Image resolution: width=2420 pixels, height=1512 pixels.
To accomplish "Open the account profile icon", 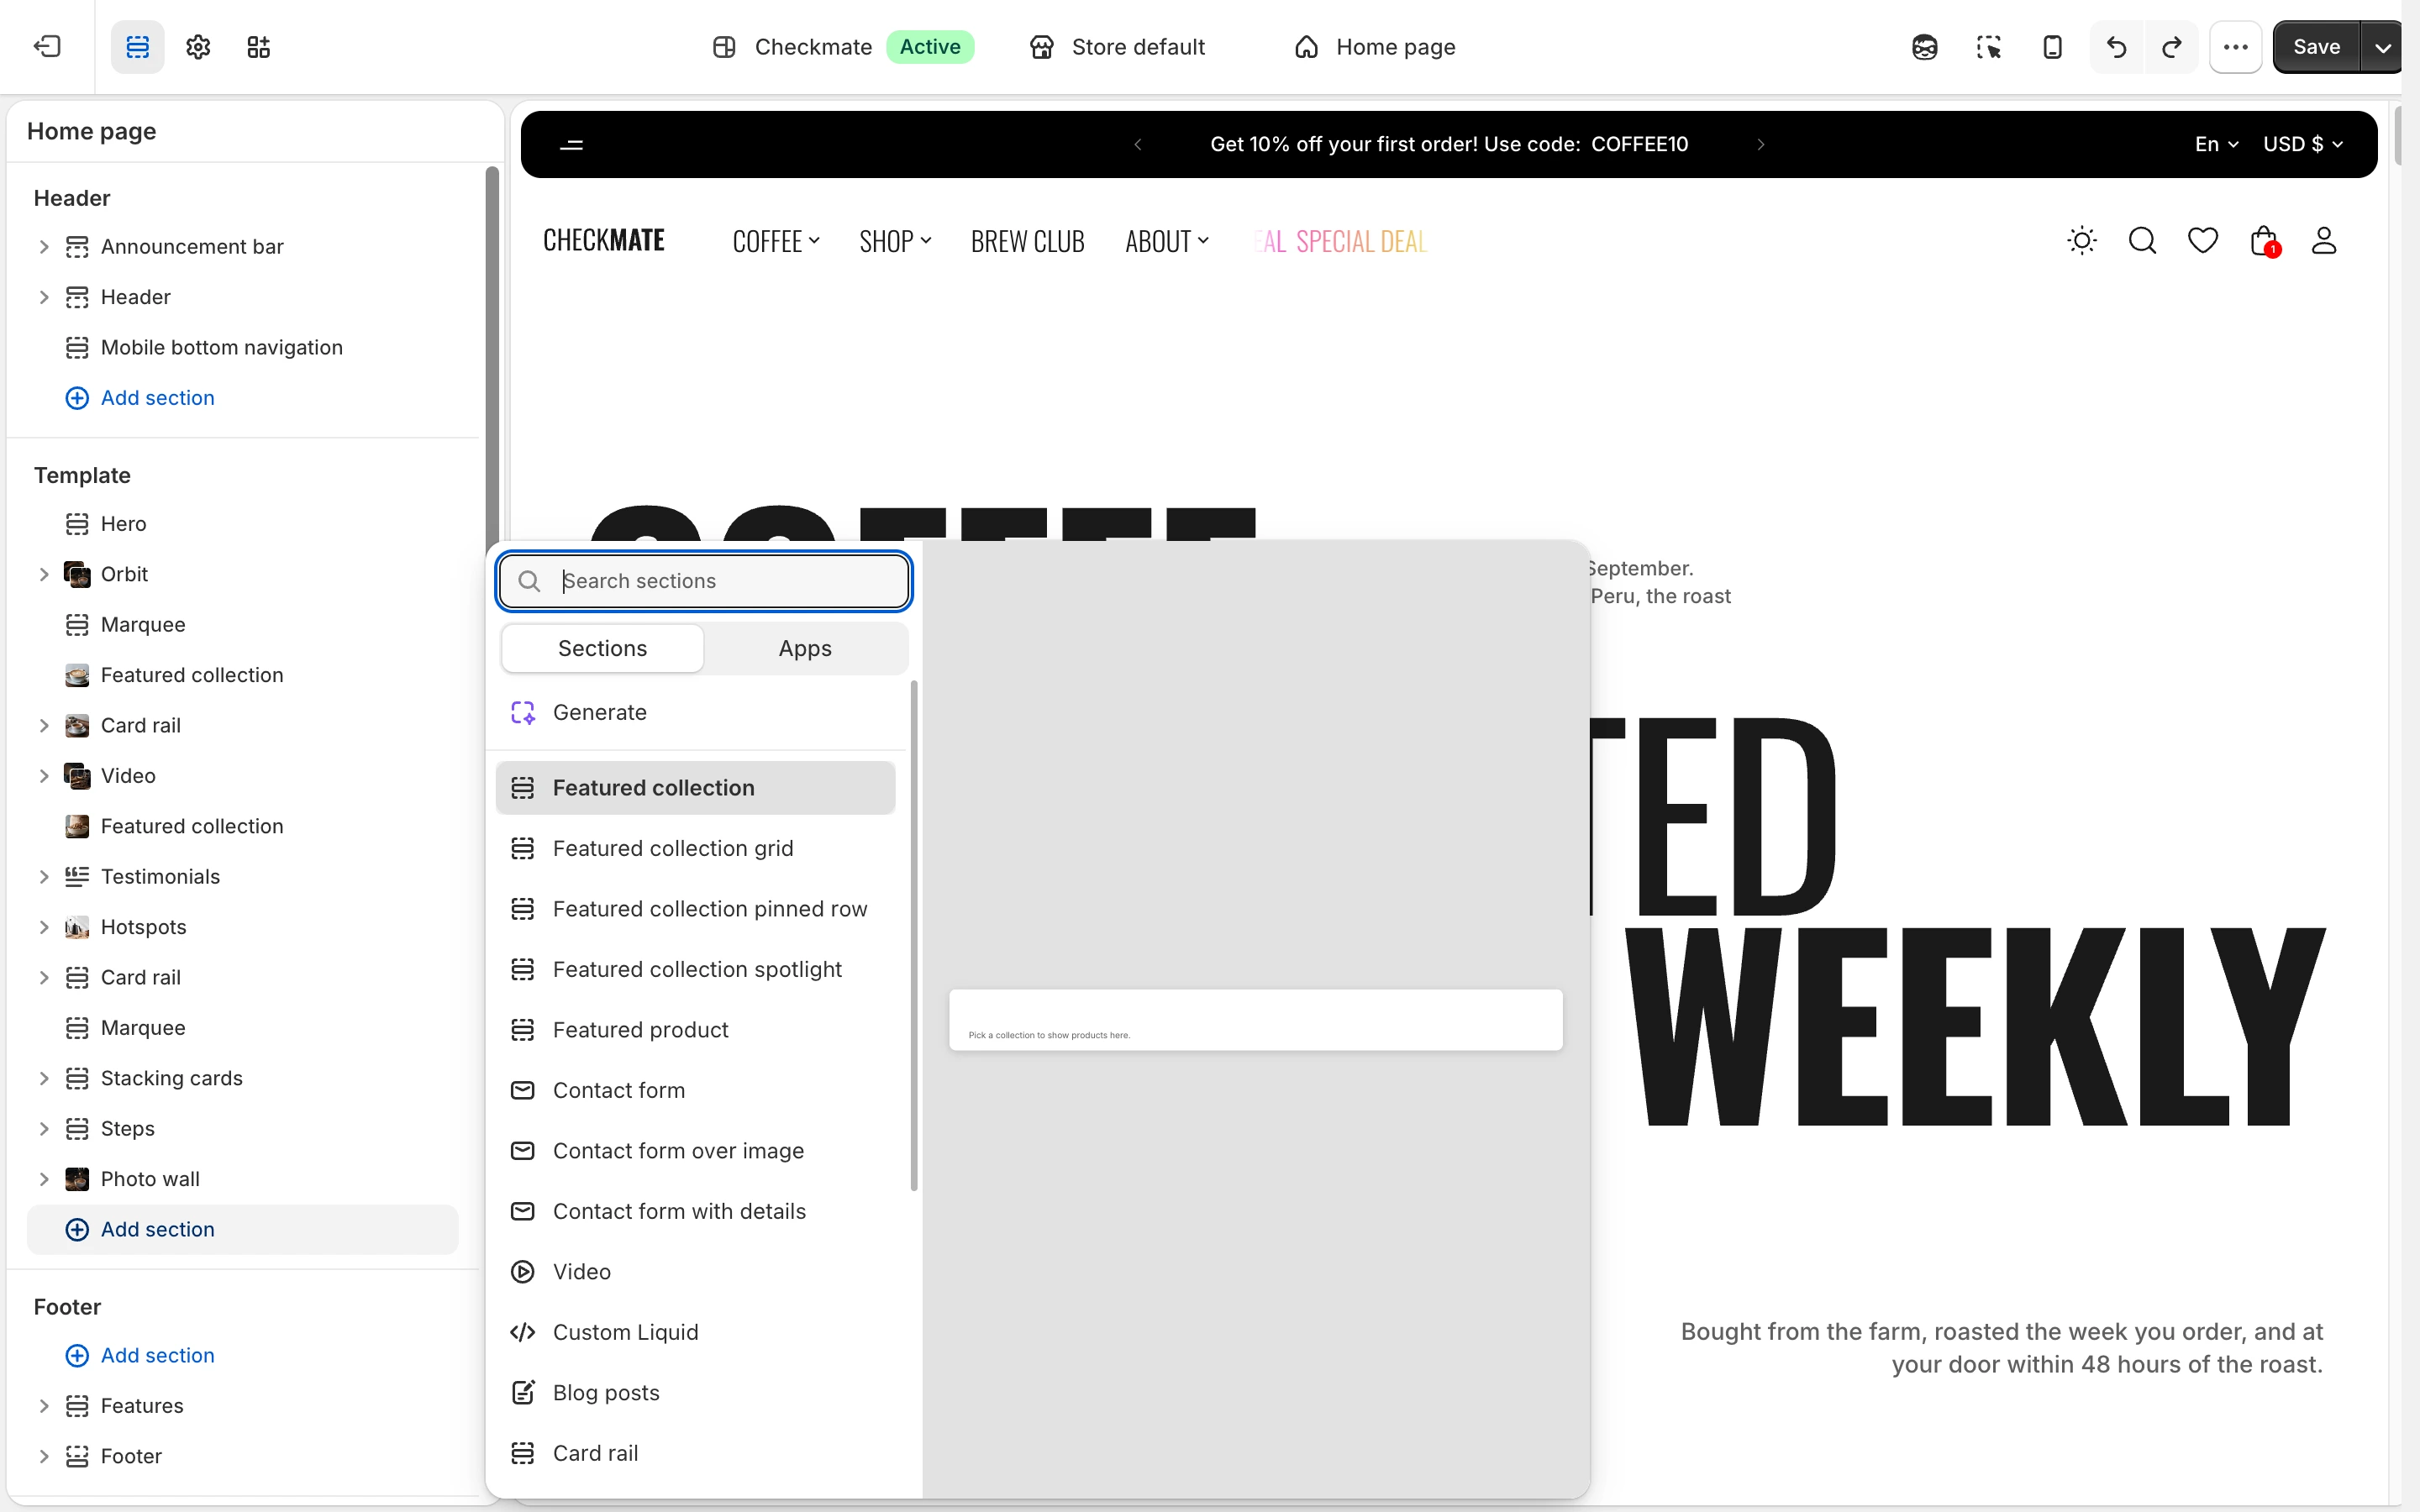I will click(x=2324, y=241).
